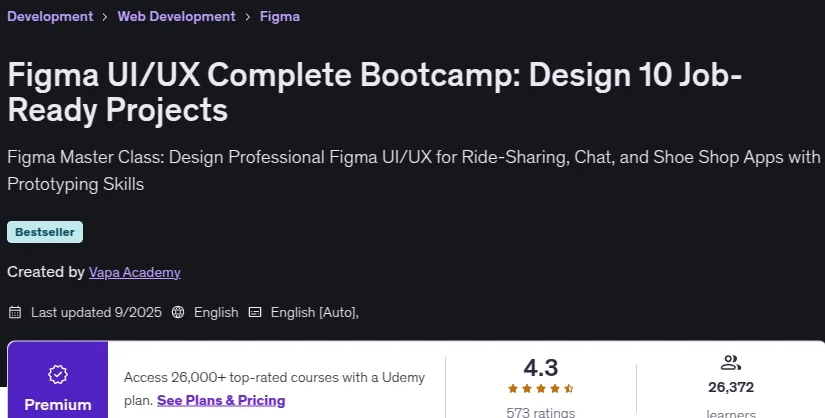The height and width of the screenshot is (418, 825).
Task: Click the 'Last updated 9/2025' text
Action: pyautogui.click(x=96, y=312)
